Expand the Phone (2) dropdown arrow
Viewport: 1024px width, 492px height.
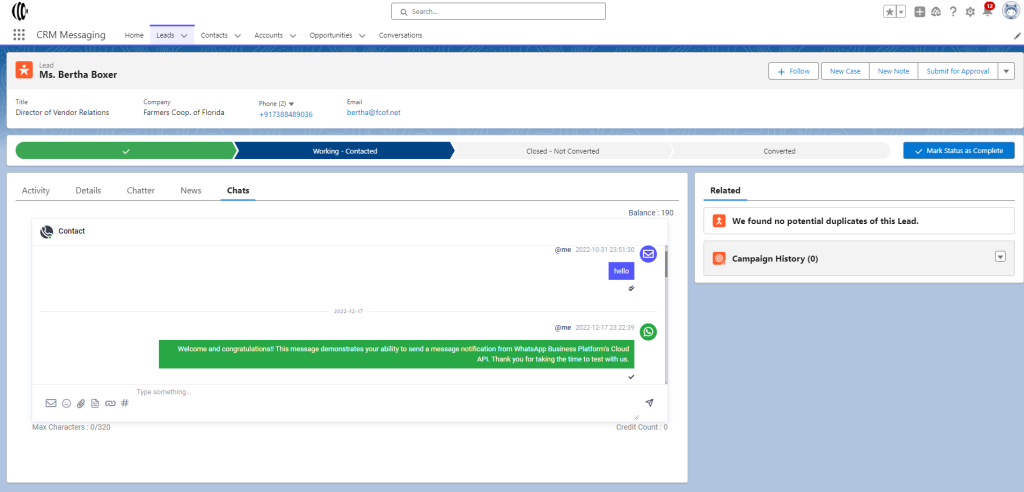click(291, 103)
